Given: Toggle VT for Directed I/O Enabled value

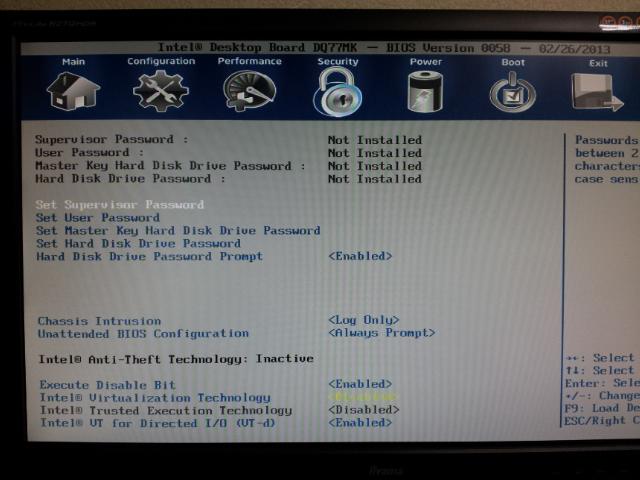Looking at the screenshot, I should click(360, 423).
